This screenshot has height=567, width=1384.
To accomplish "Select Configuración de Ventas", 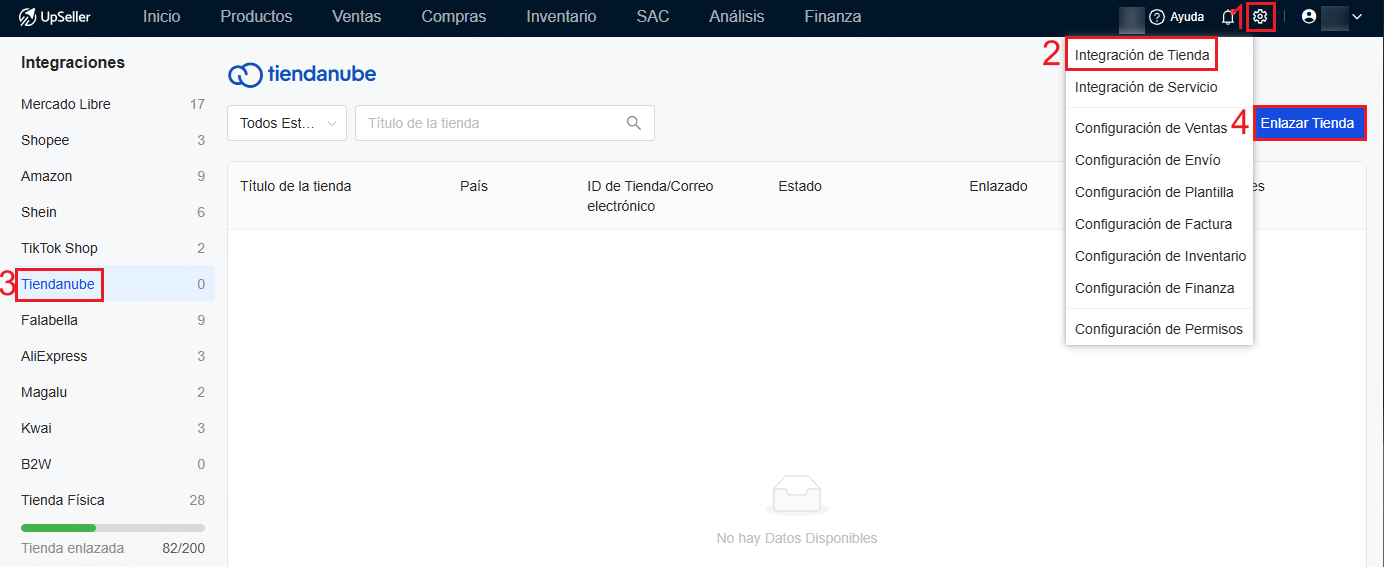I will click(1151, 128).
